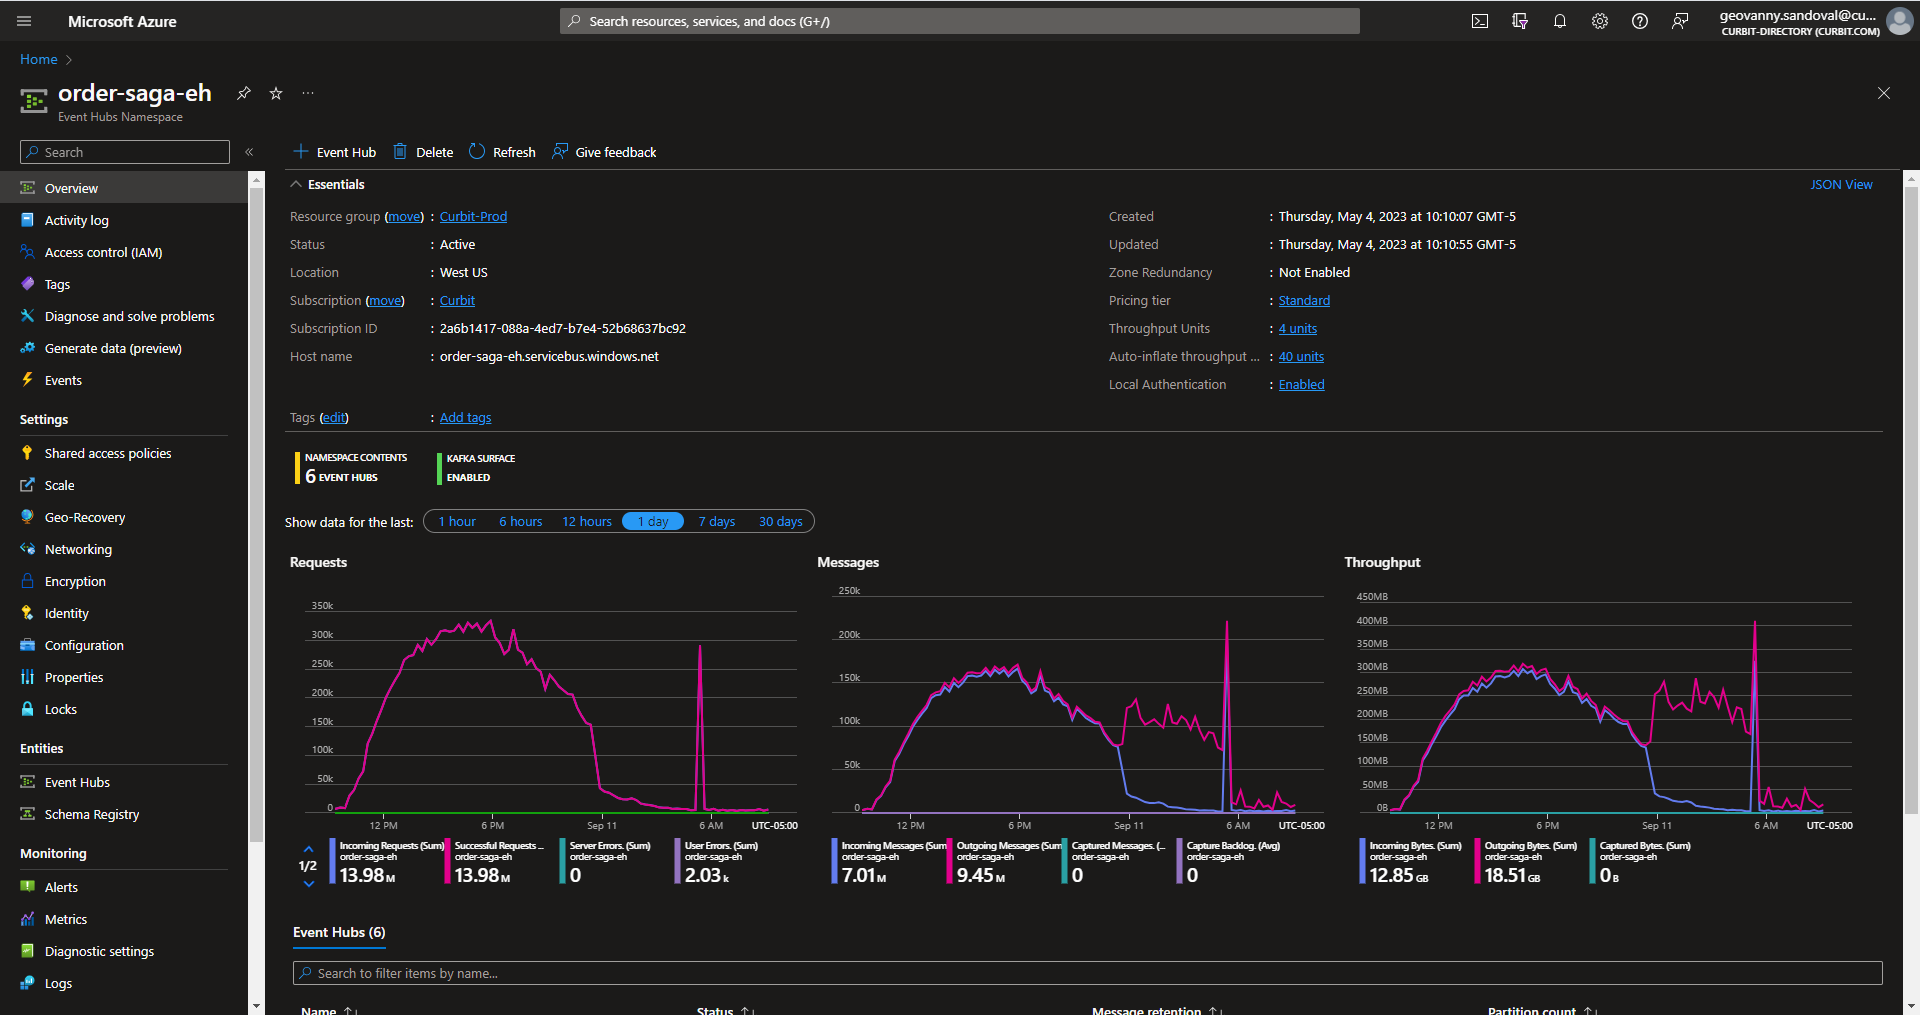Open Metrics under Monitoring

[66, 919]
